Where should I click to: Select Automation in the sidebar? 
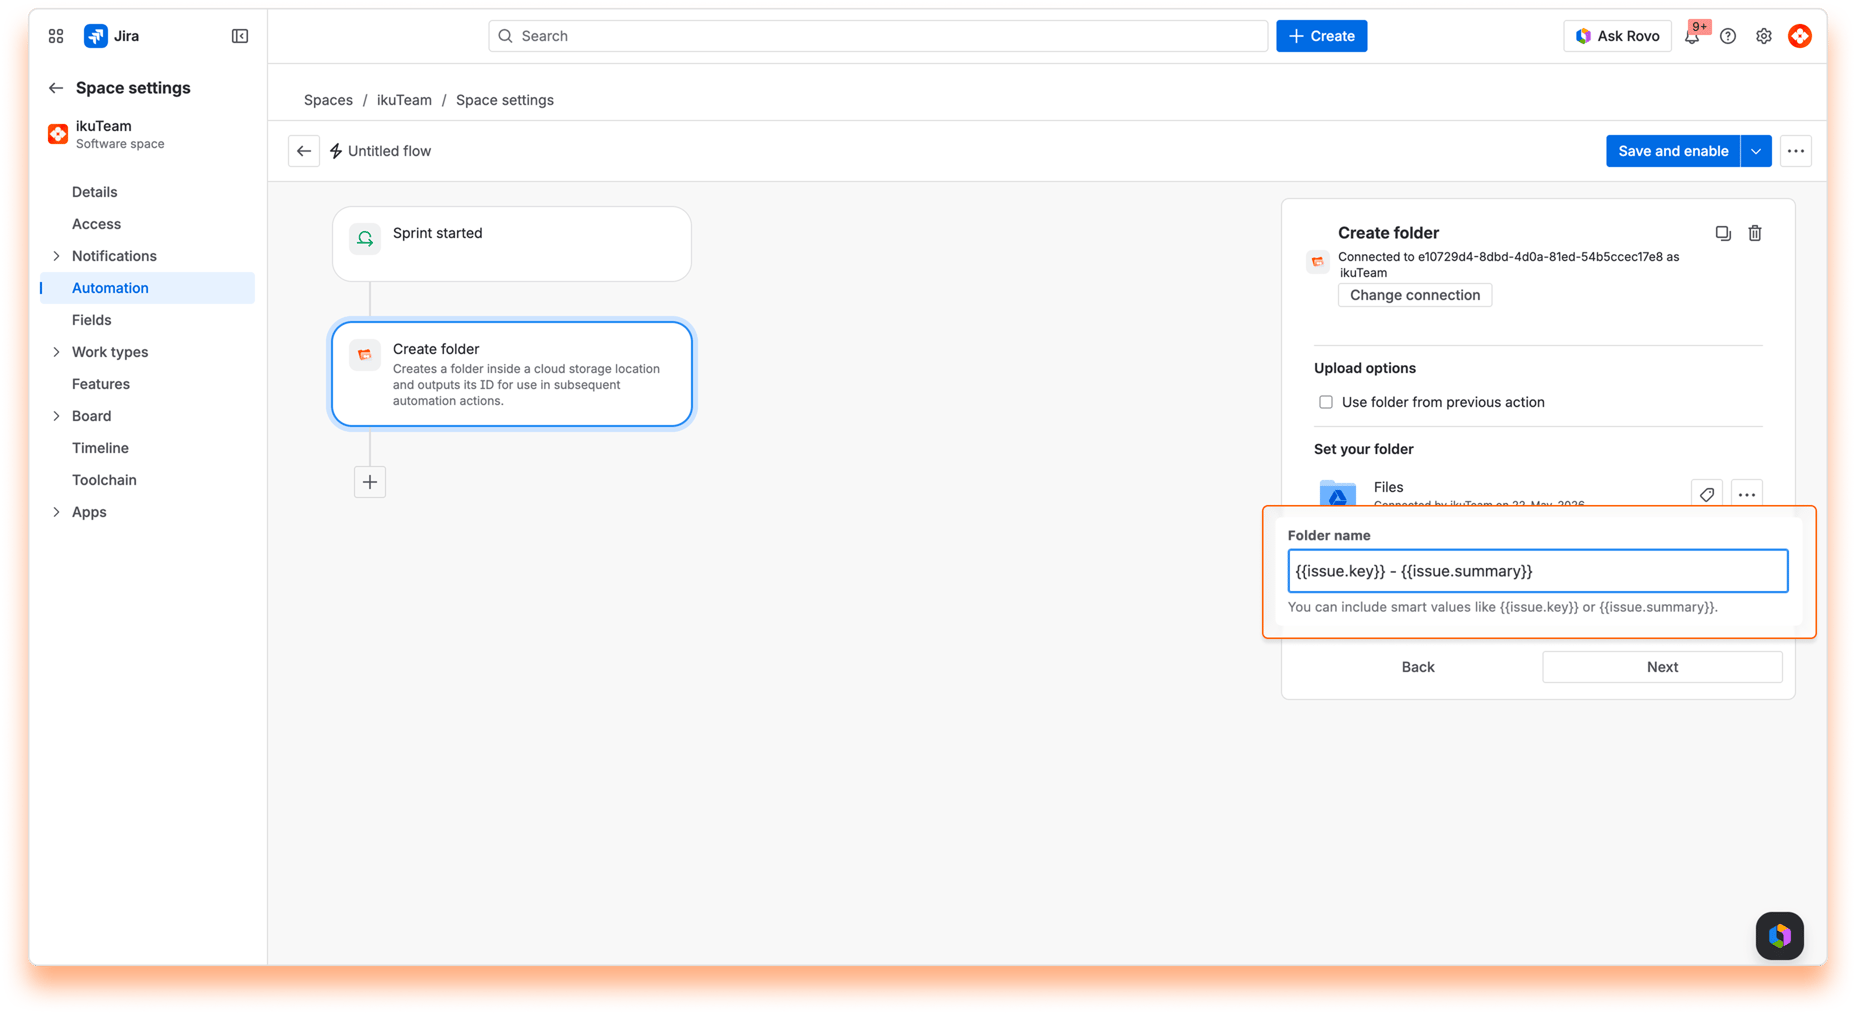click(x=148, y=288)
